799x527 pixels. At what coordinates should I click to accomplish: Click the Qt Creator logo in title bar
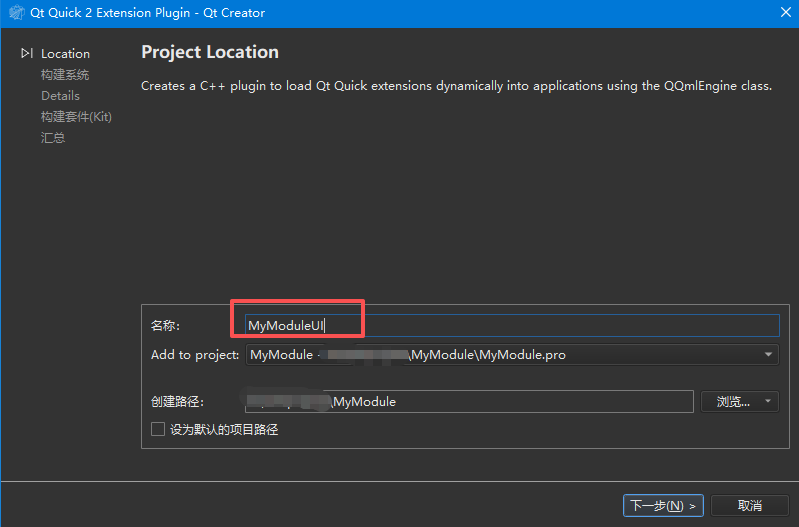[x=16, y=12]
